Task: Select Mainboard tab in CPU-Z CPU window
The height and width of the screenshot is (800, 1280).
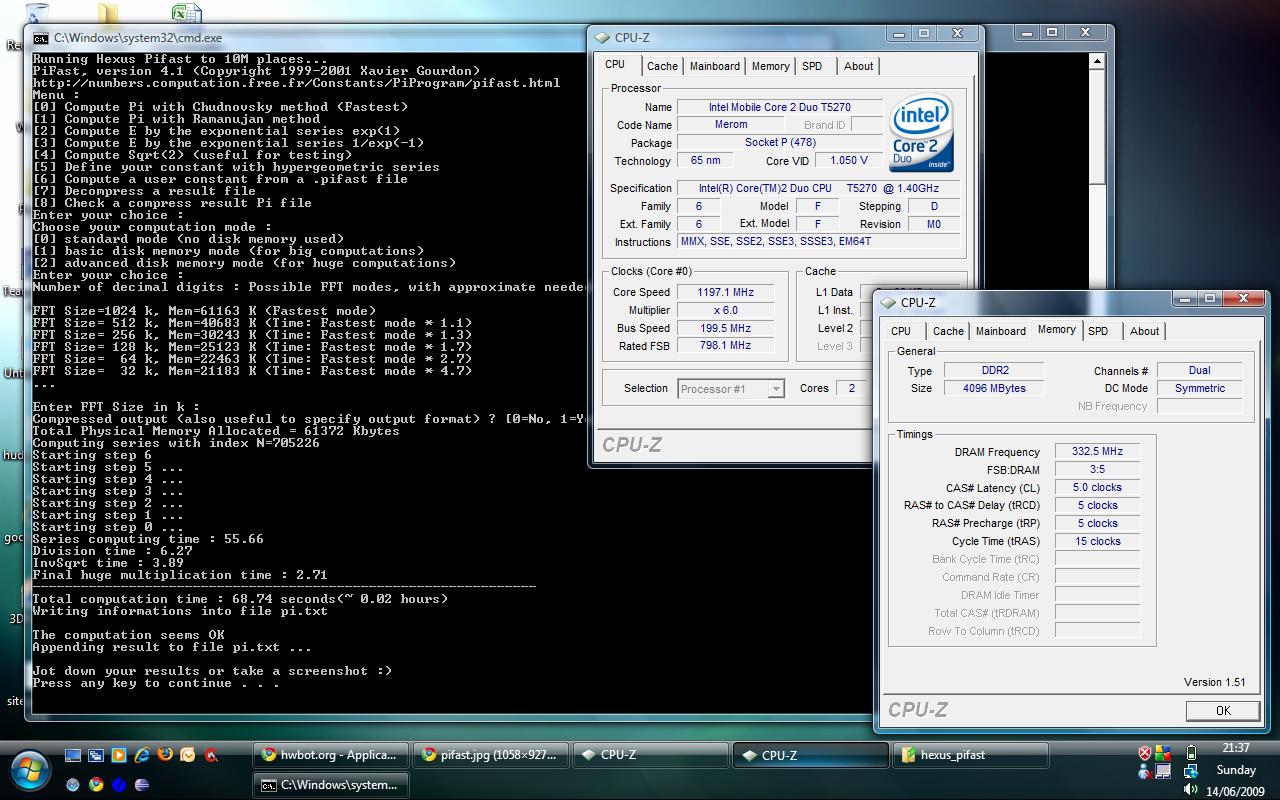Action: tap(715, 66)
